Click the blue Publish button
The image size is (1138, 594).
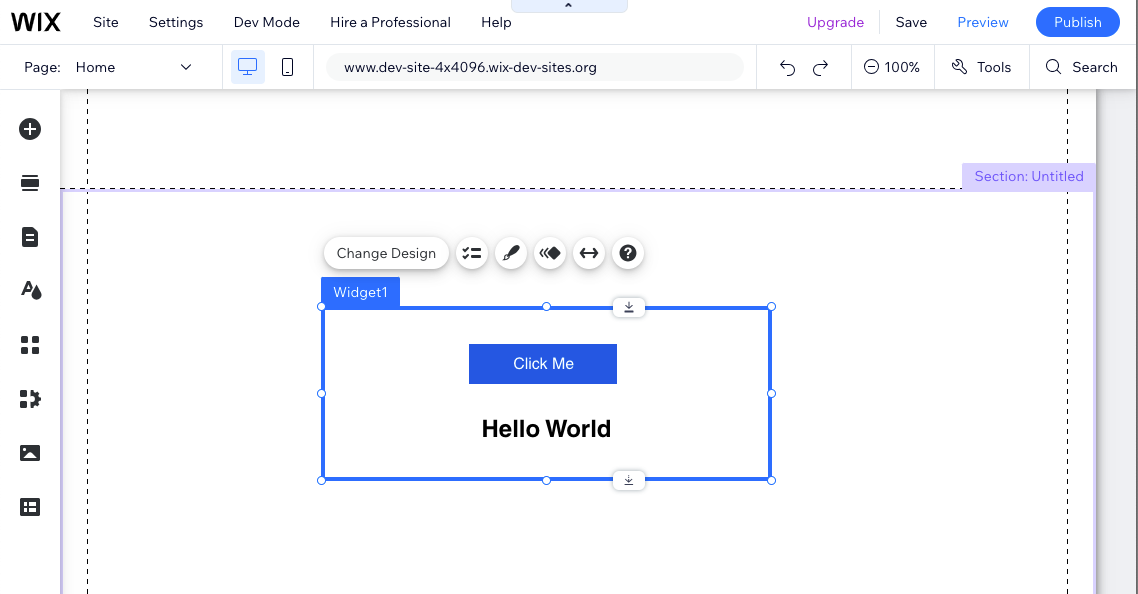[1078, 23]
